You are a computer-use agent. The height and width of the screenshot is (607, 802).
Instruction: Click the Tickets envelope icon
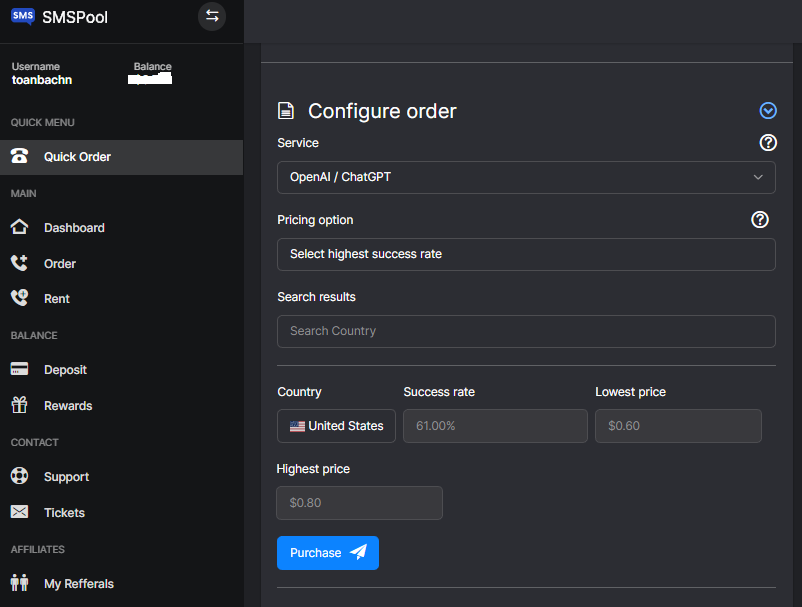[x=19, y=513]
